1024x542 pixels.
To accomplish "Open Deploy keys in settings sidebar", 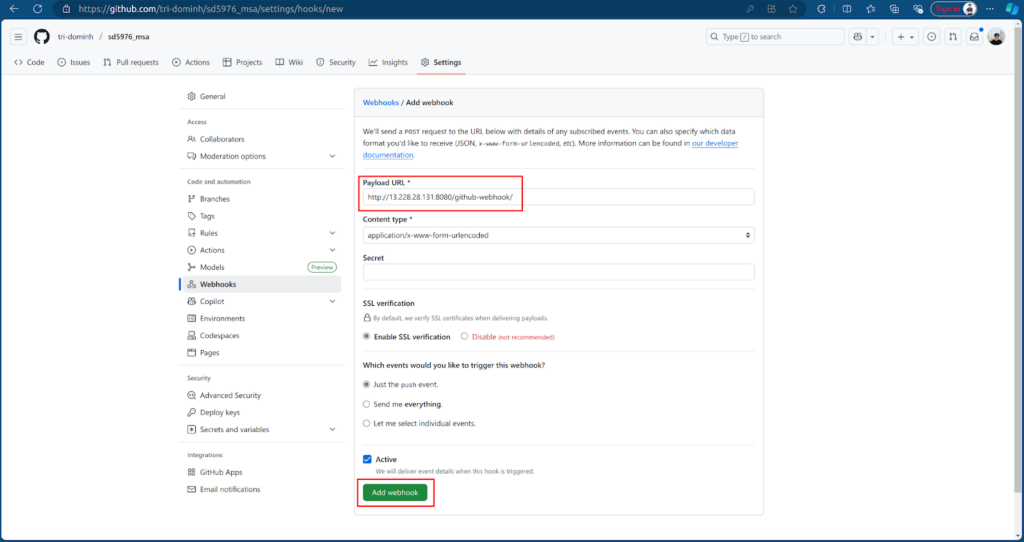I will 219,412.
